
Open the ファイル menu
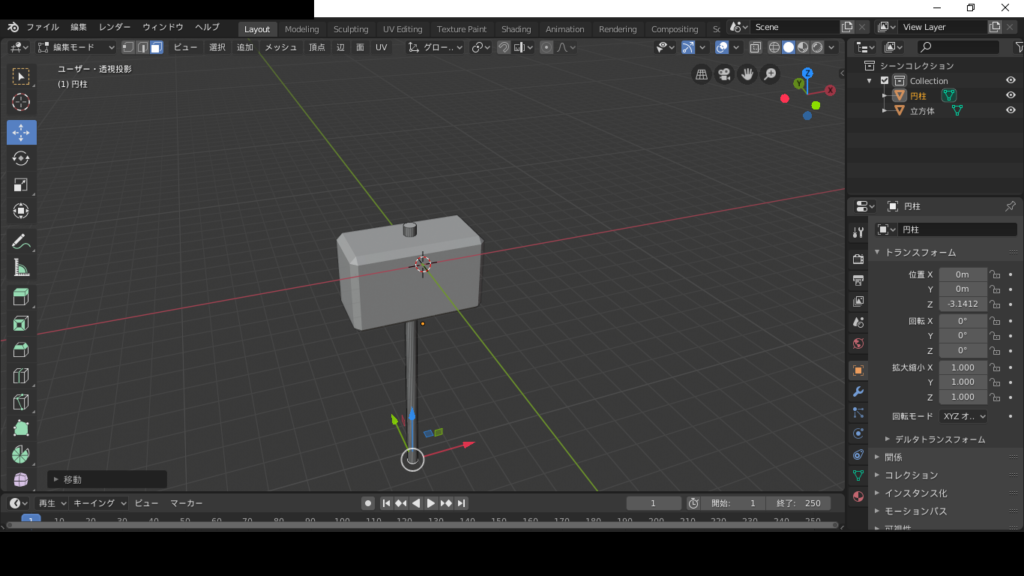[42, 27]
